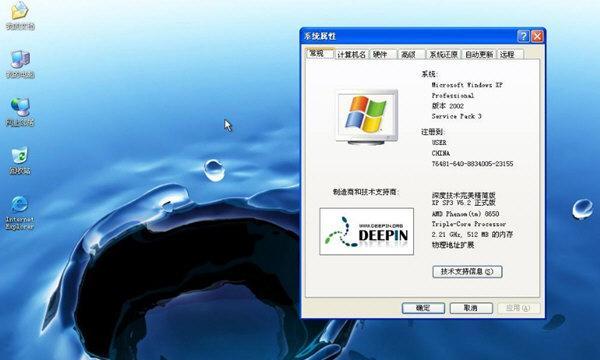
Task: Open the 高级 (Advanced) tab
Action: pyautogui.click(x=411, y=55)
